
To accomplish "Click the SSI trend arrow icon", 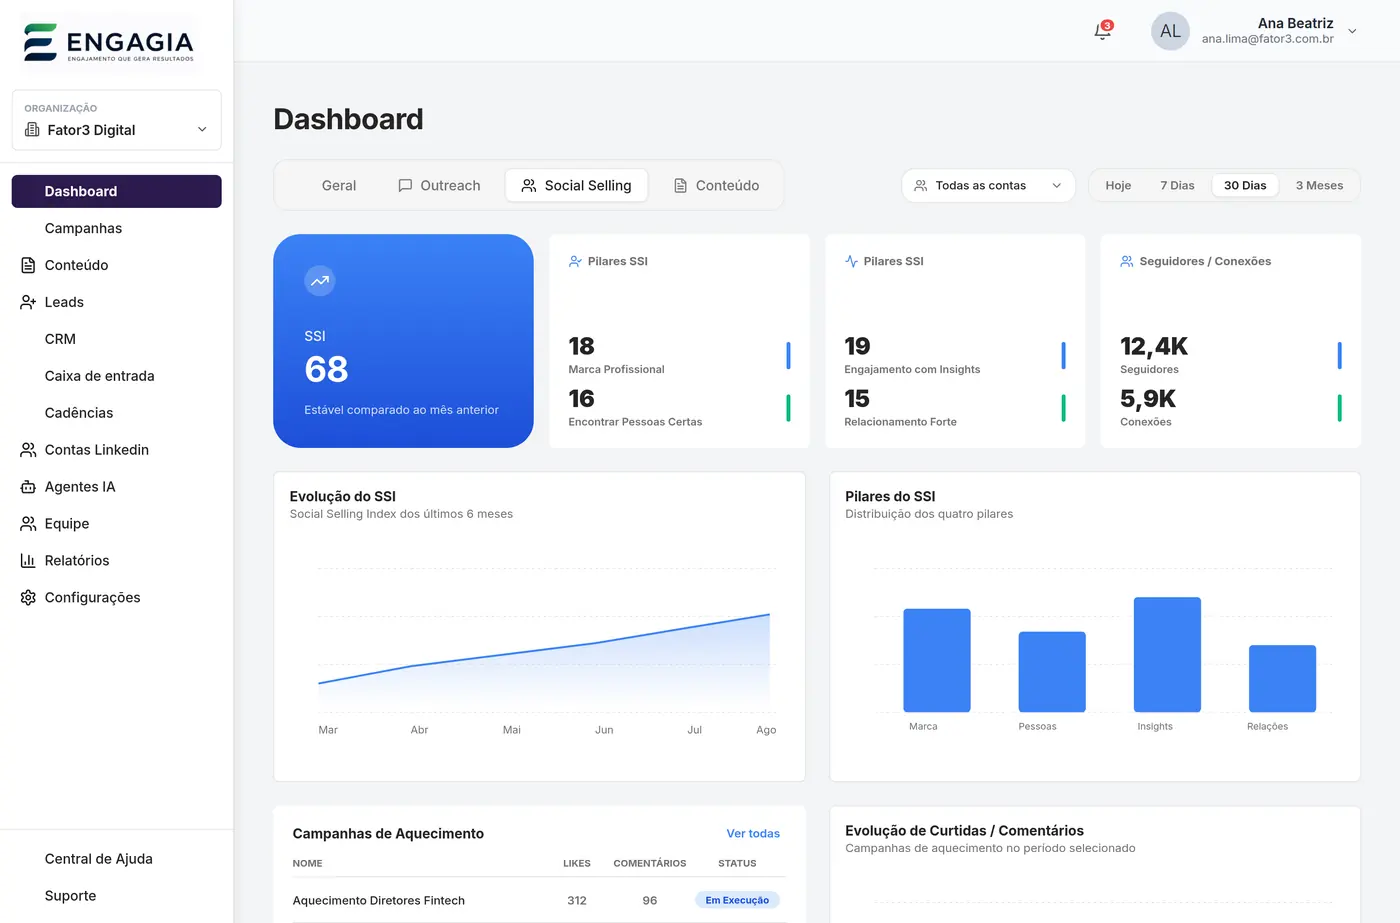I will coord(319,281).
